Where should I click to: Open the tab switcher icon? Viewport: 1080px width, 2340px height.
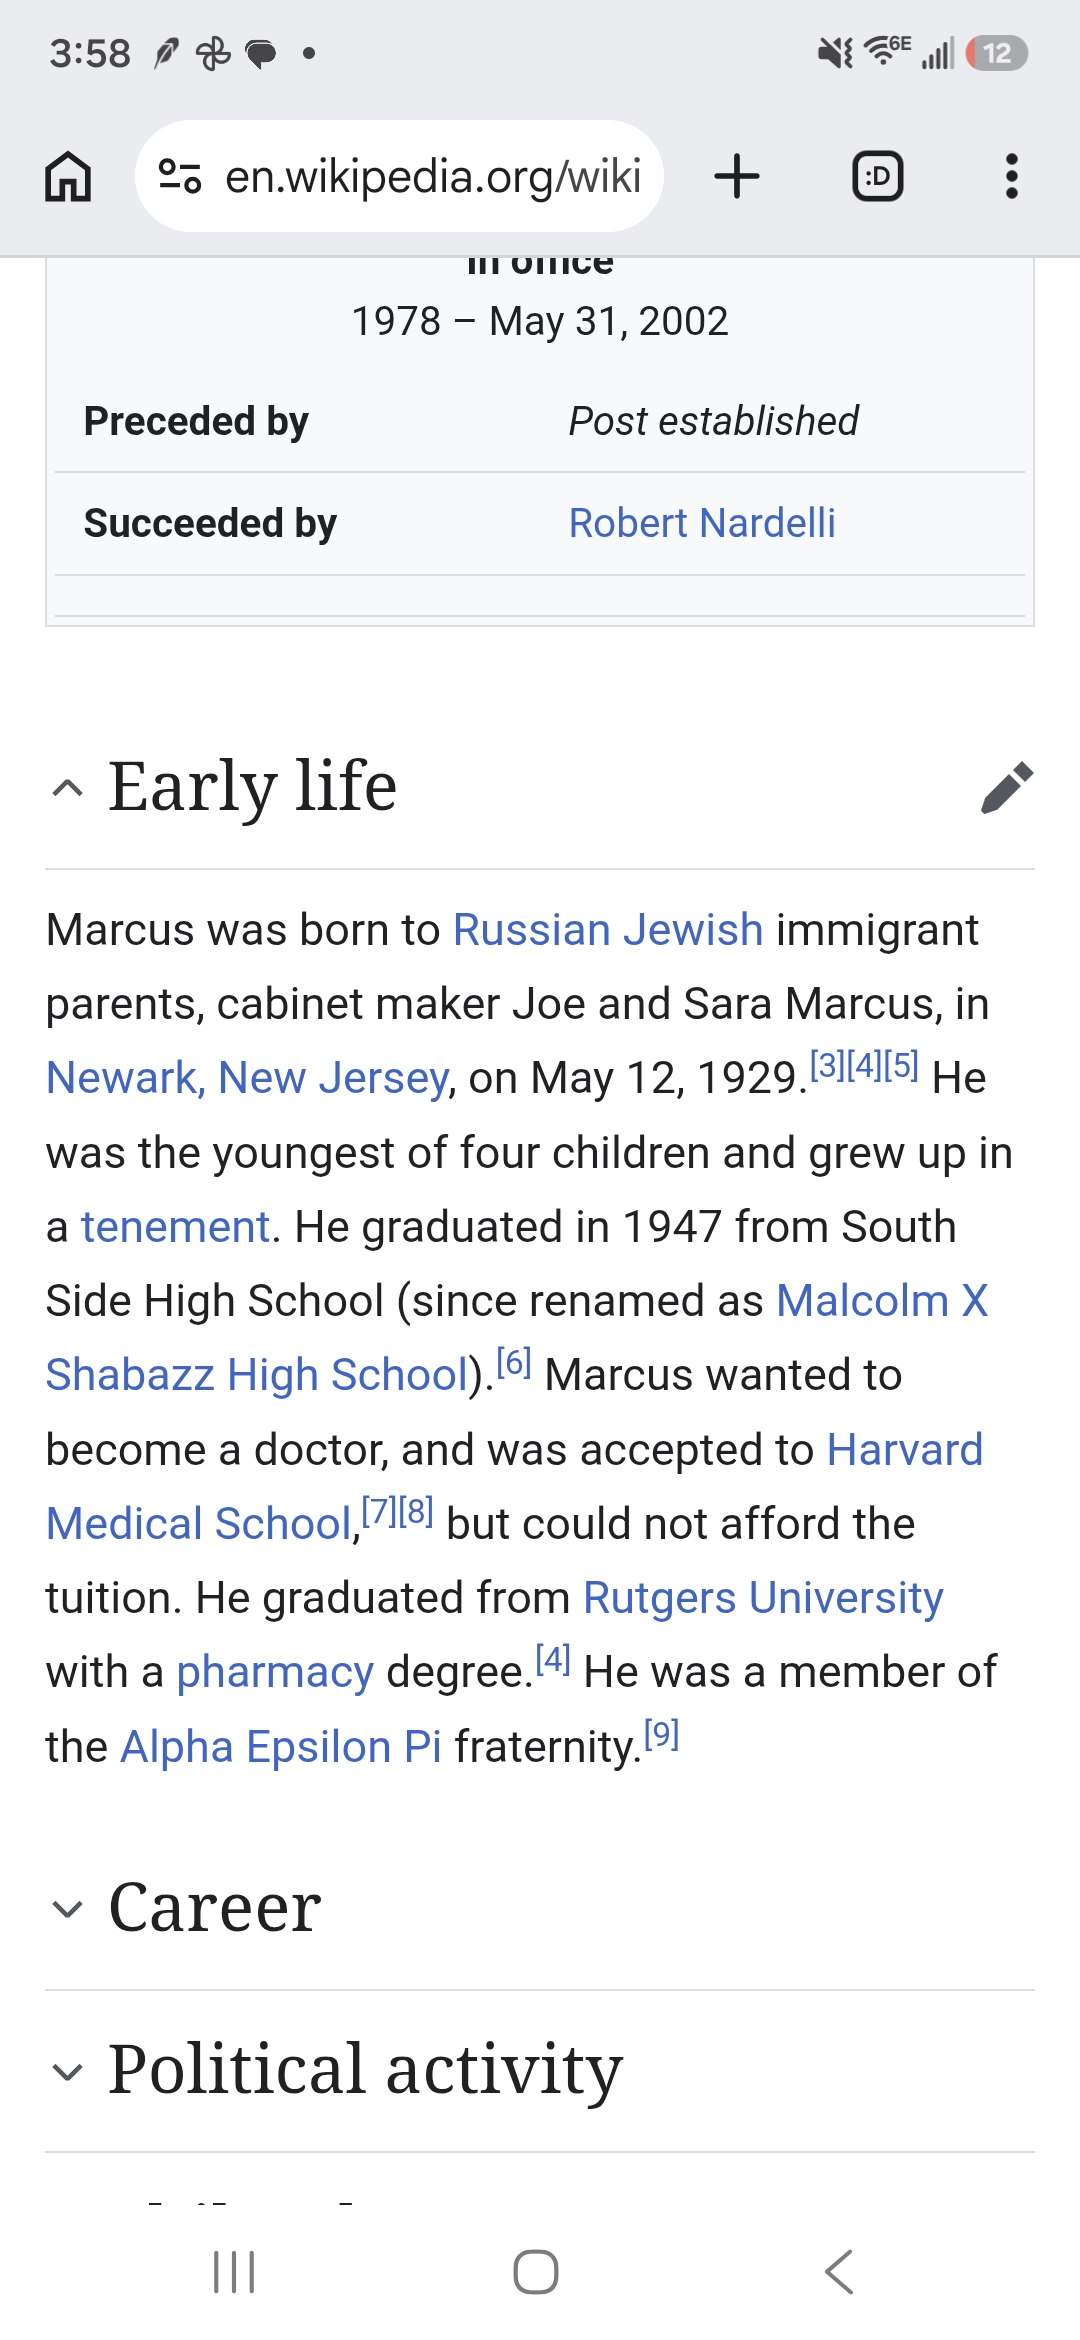(878, 176)
